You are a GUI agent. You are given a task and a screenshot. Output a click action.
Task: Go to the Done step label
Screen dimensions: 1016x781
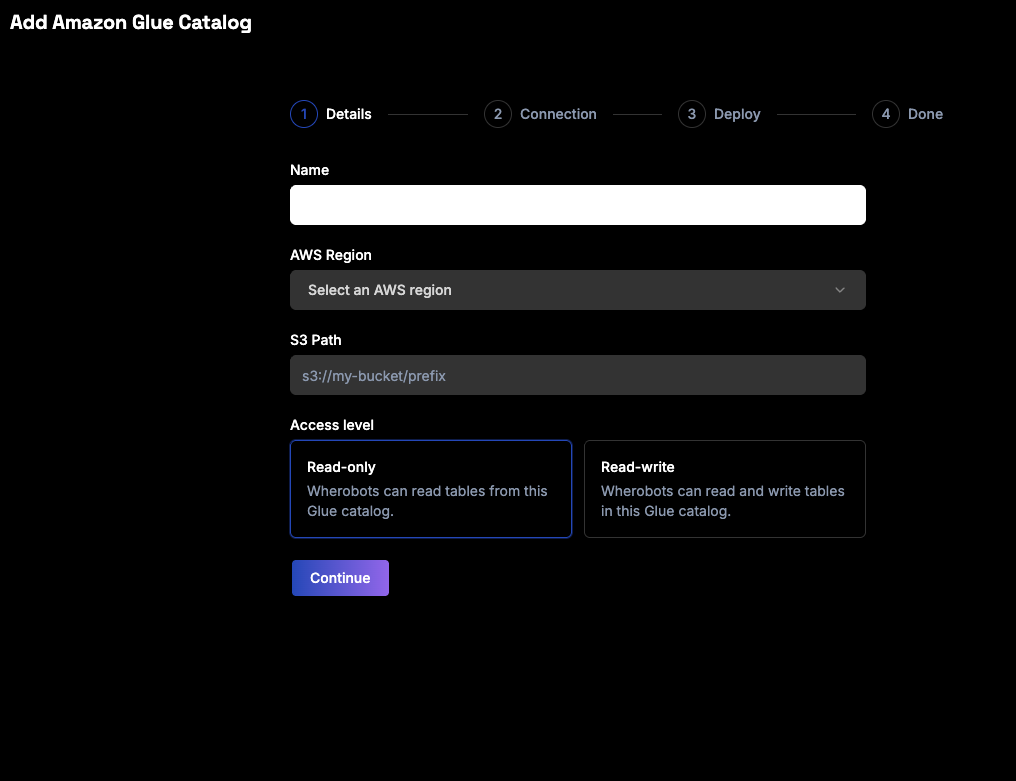pyautogui.click(x=925, y=114)
